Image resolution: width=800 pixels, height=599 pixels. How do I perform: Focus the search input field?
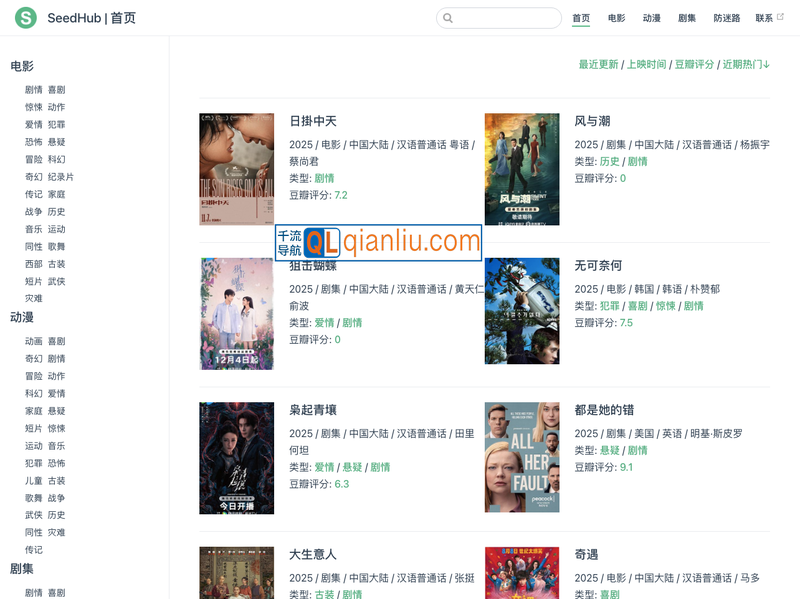(505, 18)
